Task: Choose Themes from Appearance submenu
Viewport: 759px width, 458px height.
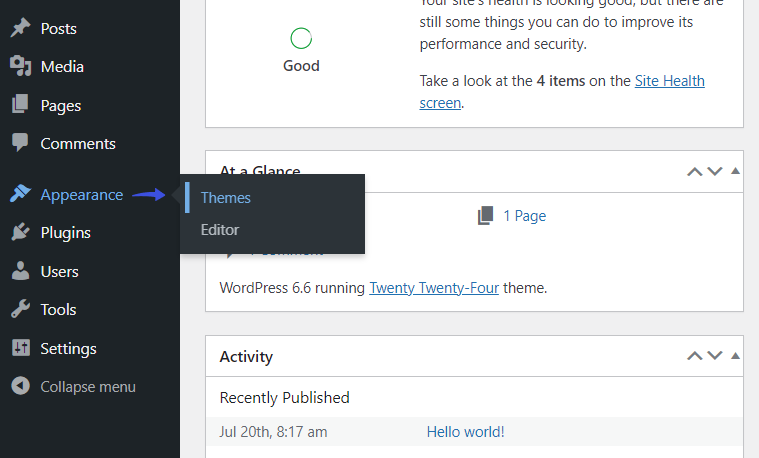Action: click(226, 198)
